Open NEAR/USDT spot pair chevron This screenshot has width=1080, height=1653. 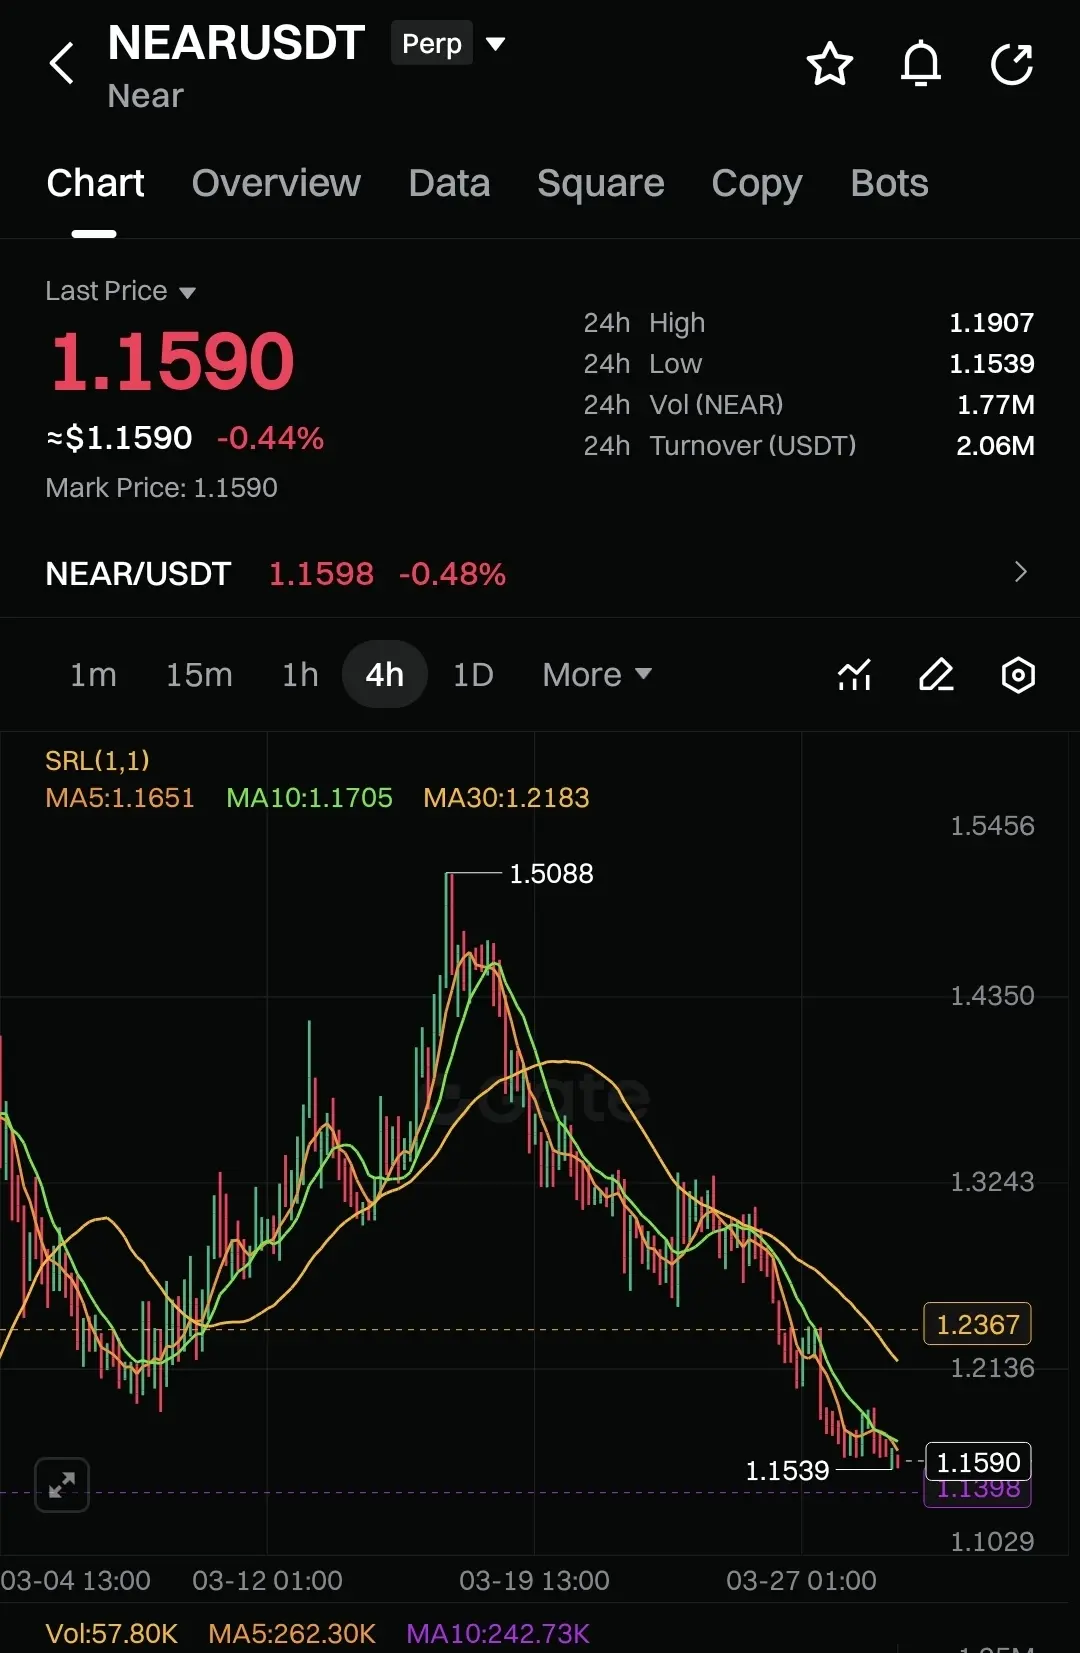tap(1020, 572)
